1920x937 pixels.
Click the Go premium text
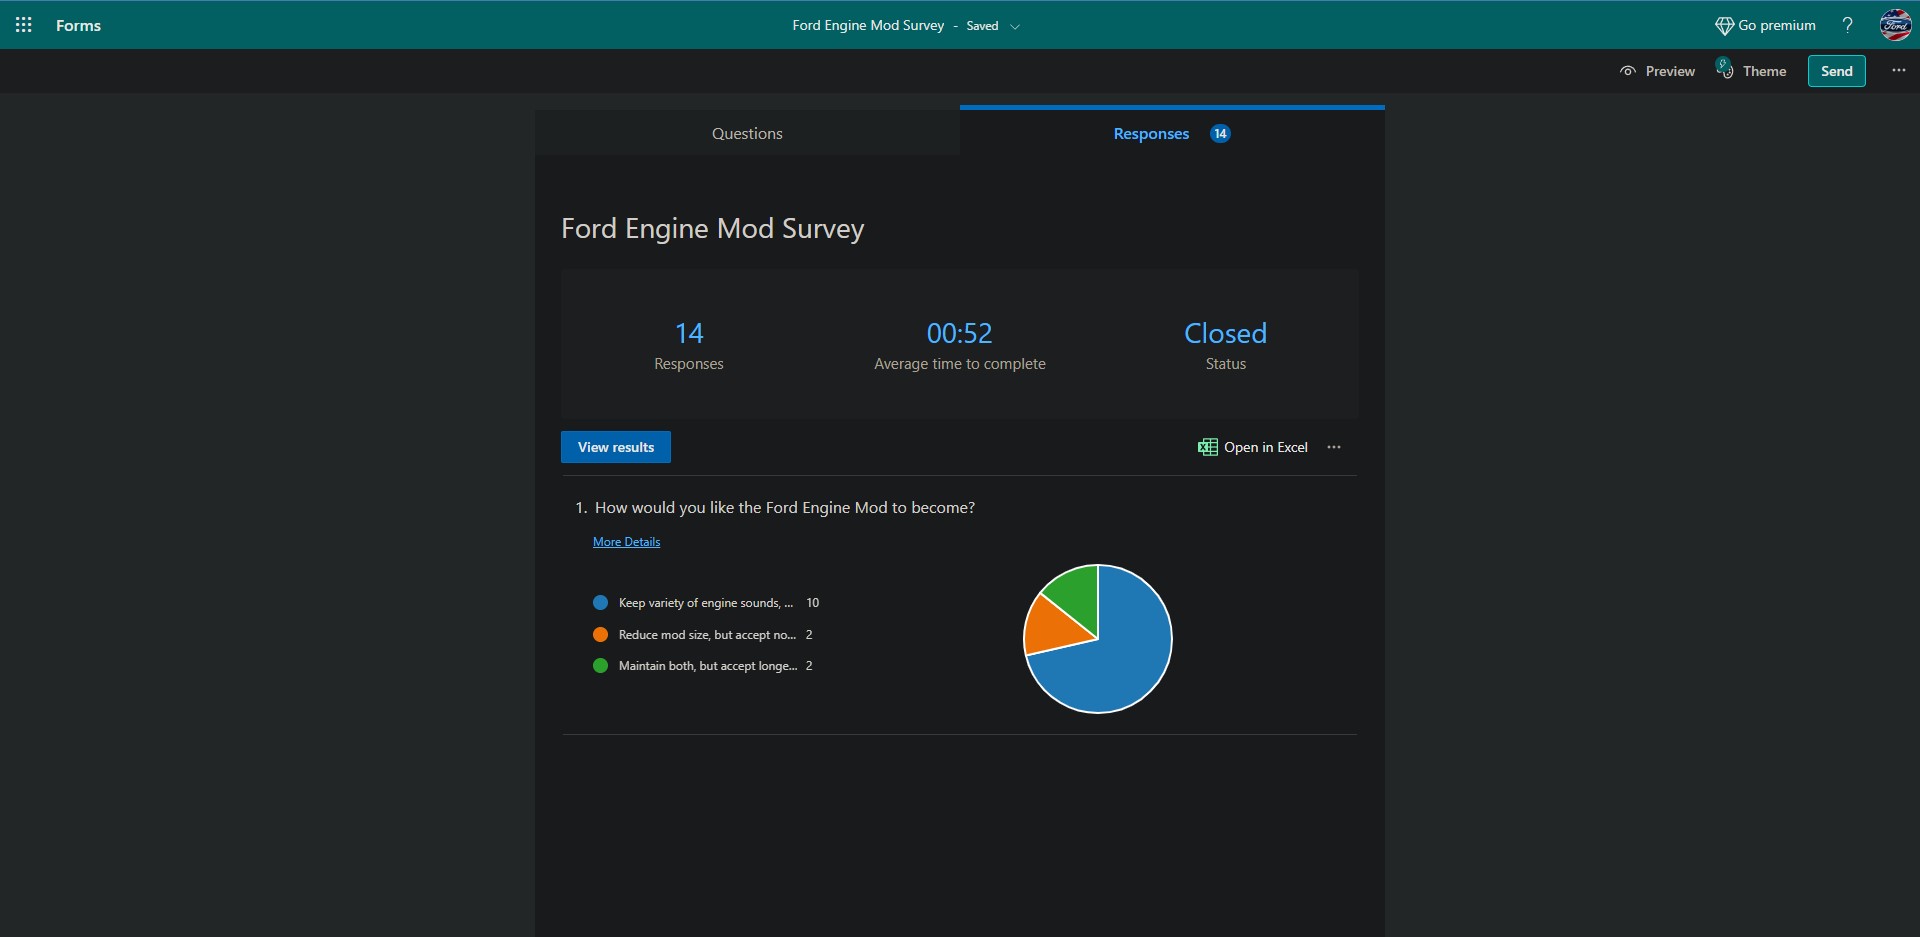click(1777, 26)
